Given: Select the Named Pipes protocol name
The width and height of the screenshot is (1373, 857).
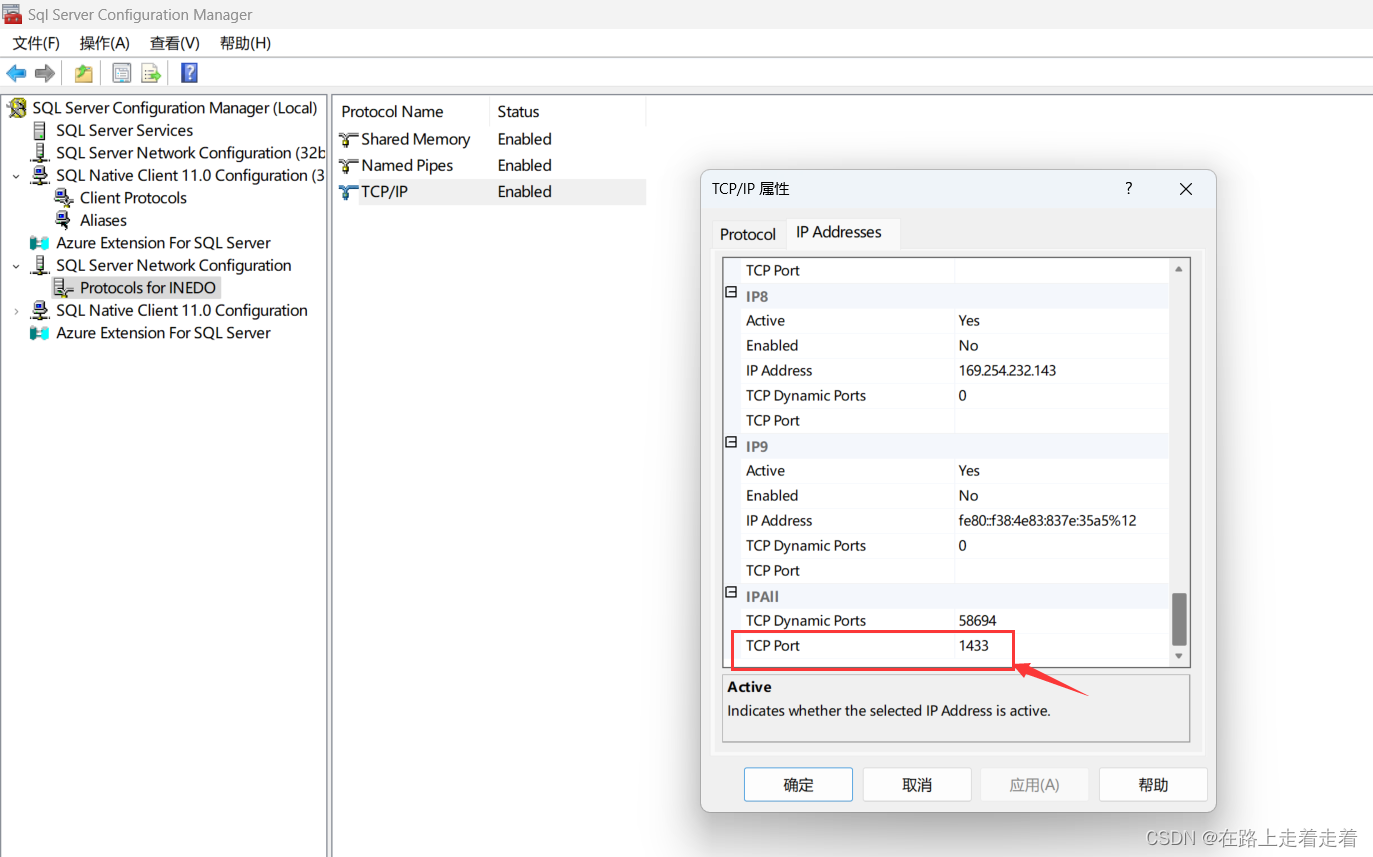Looking at the screenshot, I should 407,165.
